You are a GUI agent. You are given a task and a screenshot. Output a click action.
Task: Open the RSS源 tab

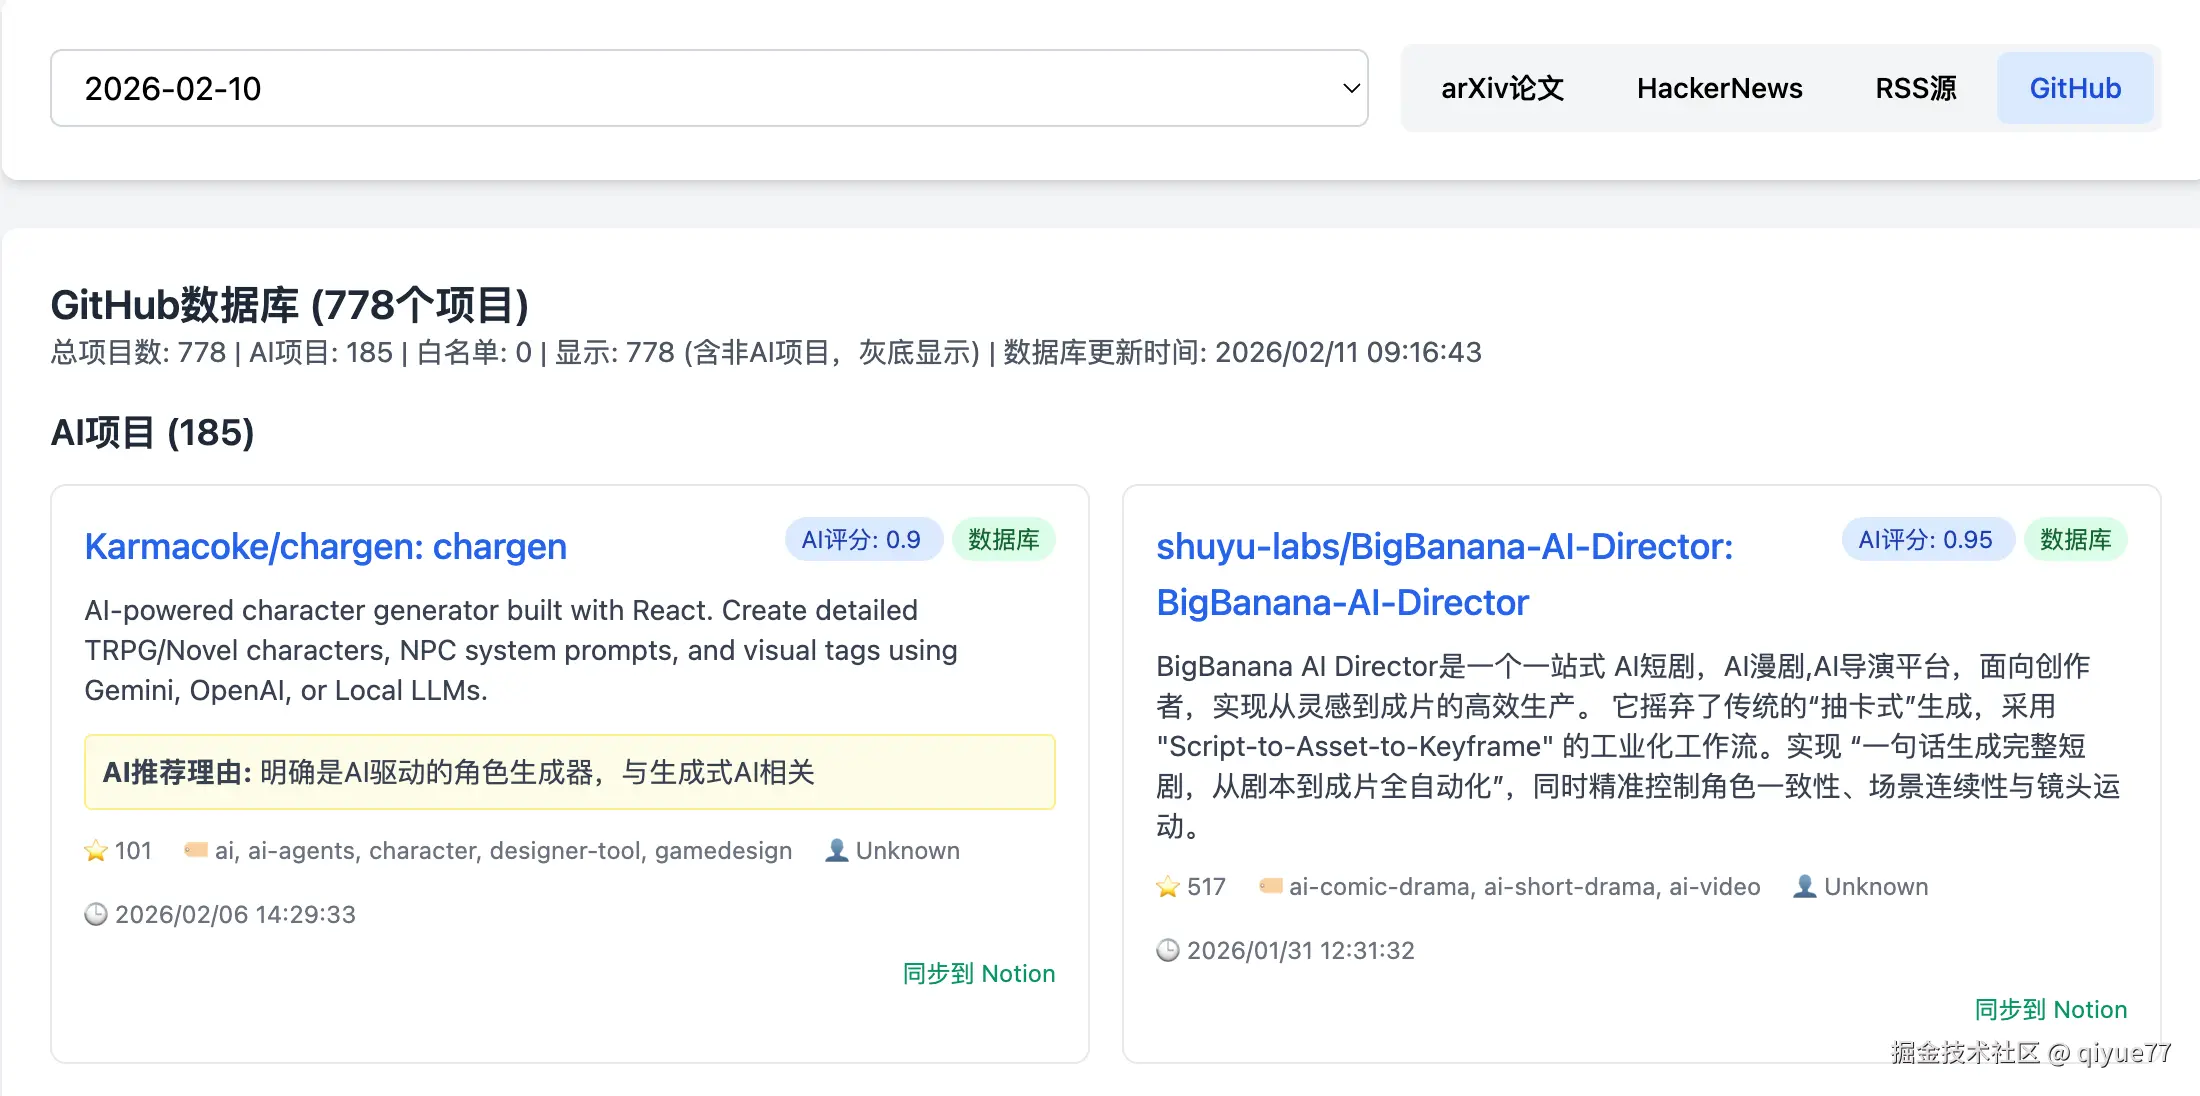pyautogui.click(x=1915, y=88)
